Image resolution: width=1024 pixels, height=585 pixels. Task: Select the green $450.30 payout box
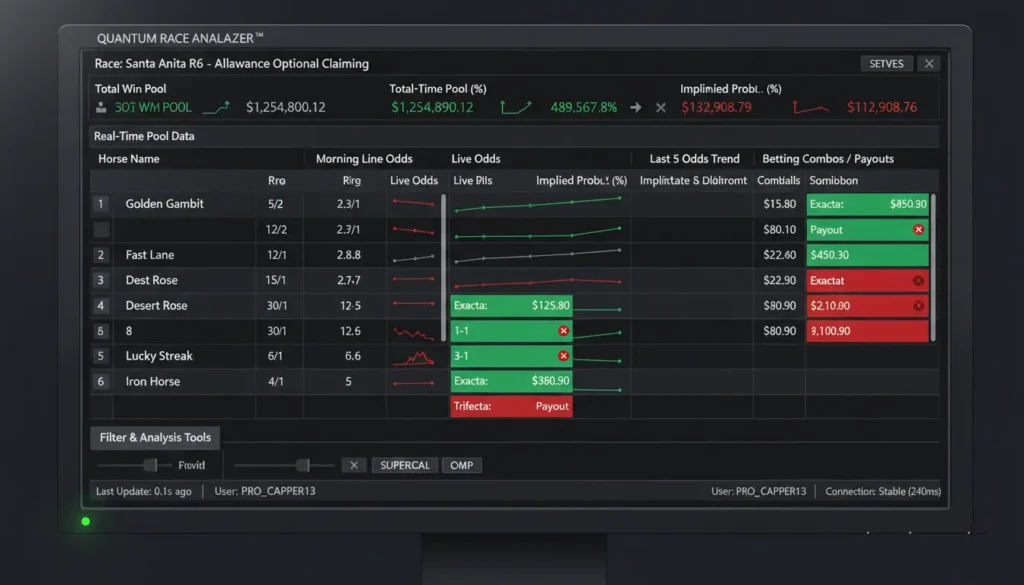867,255
